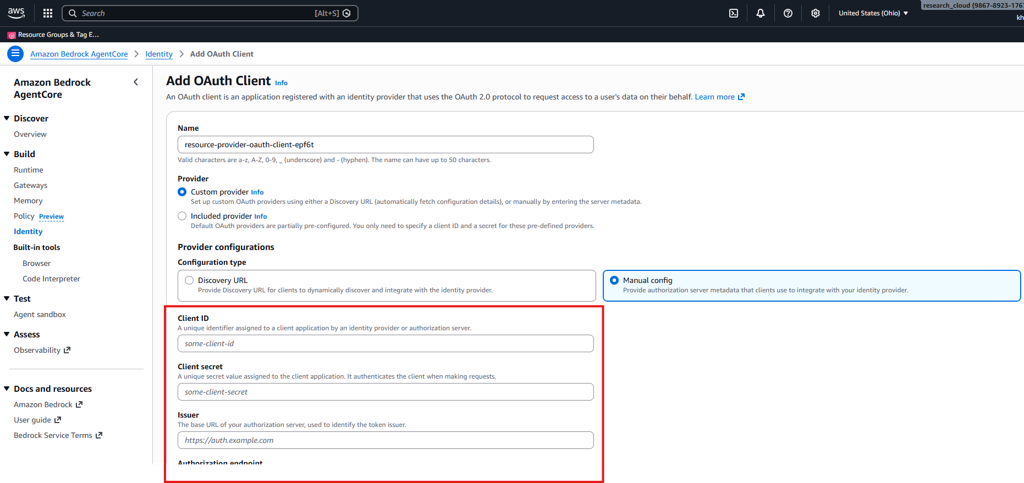This screenshot has width=1024, height=483.
Task: Toggle the hamburger navigation menu
Action: click(15, 54)
